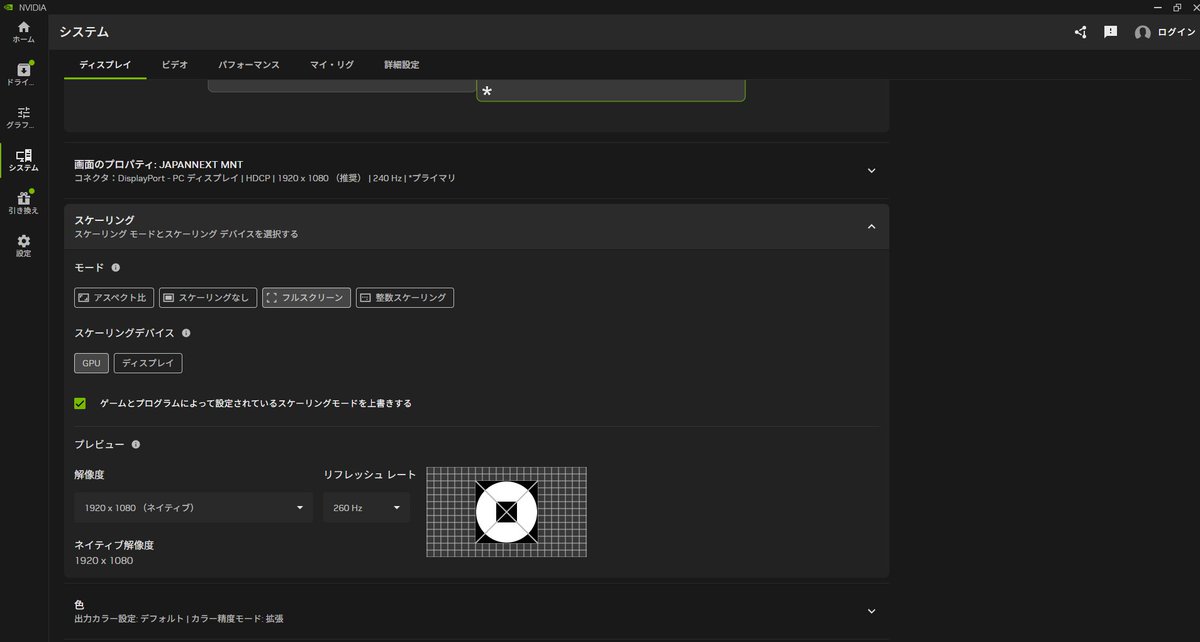Select the フルスクリーン scaling mode

pyautogui.click(x=306, y=298)
